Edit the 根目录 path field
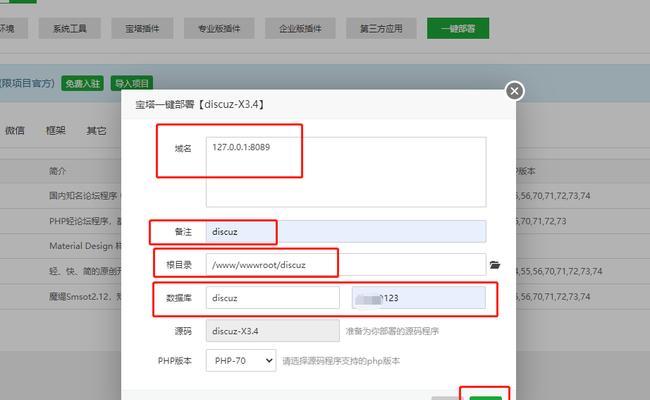The width and height of the screenshot is (650, 400). coord(346,264)
